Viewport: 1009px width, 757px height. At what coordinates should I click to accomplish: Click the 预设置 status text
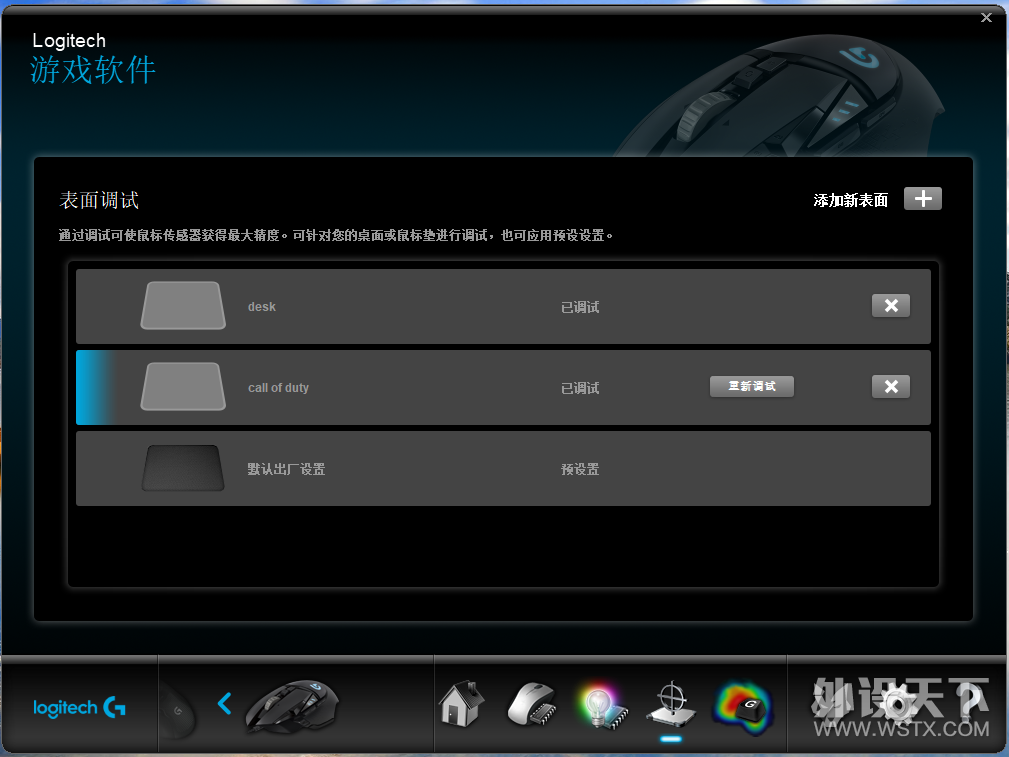coord(580,469)
